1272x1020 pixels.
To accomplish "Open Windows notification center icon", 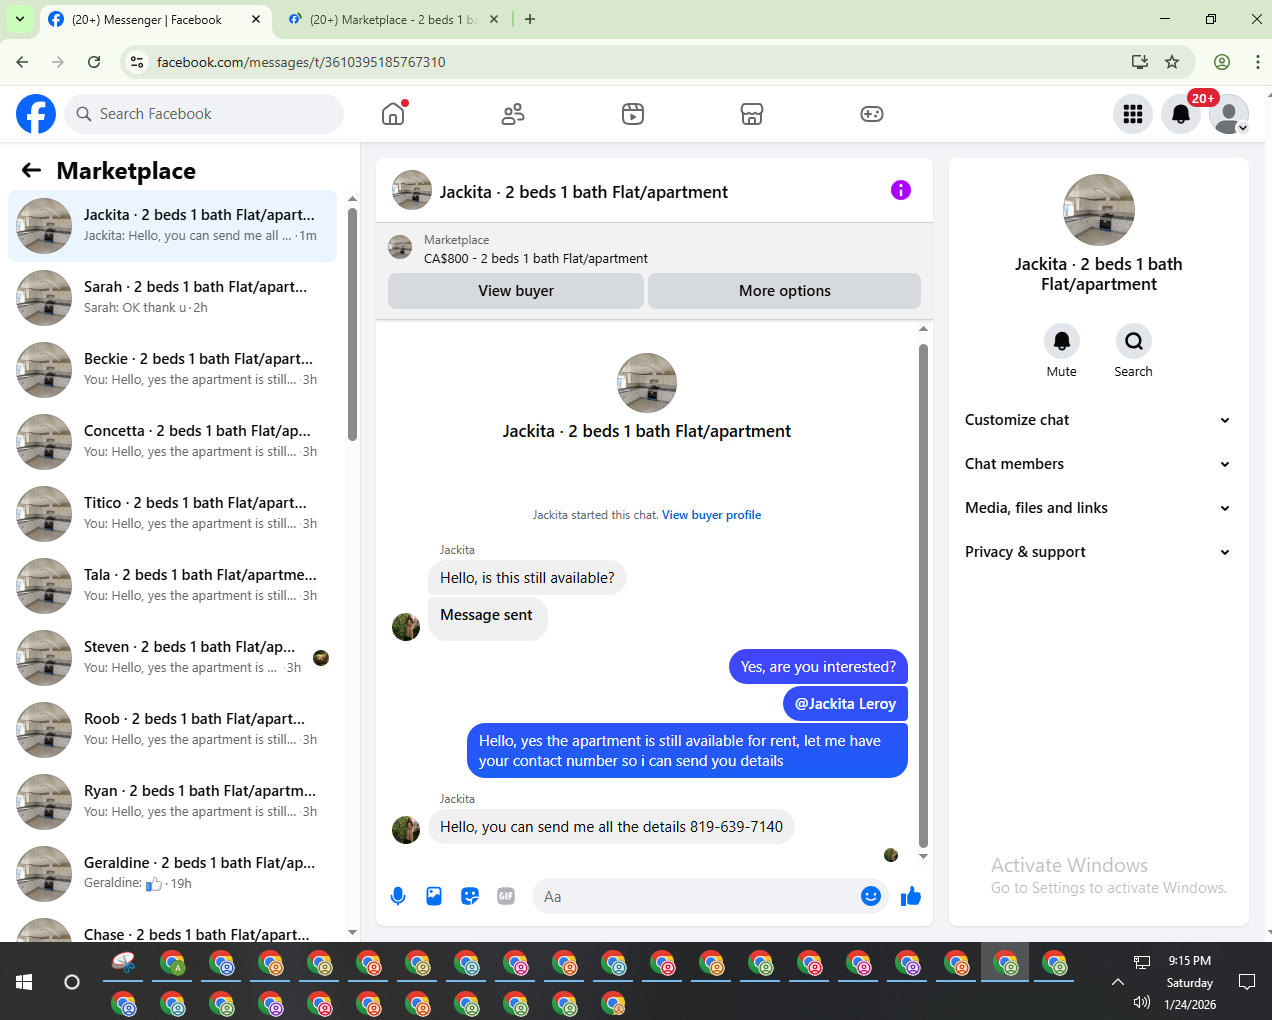I will pyautogui.click(x=1247, y=982).
